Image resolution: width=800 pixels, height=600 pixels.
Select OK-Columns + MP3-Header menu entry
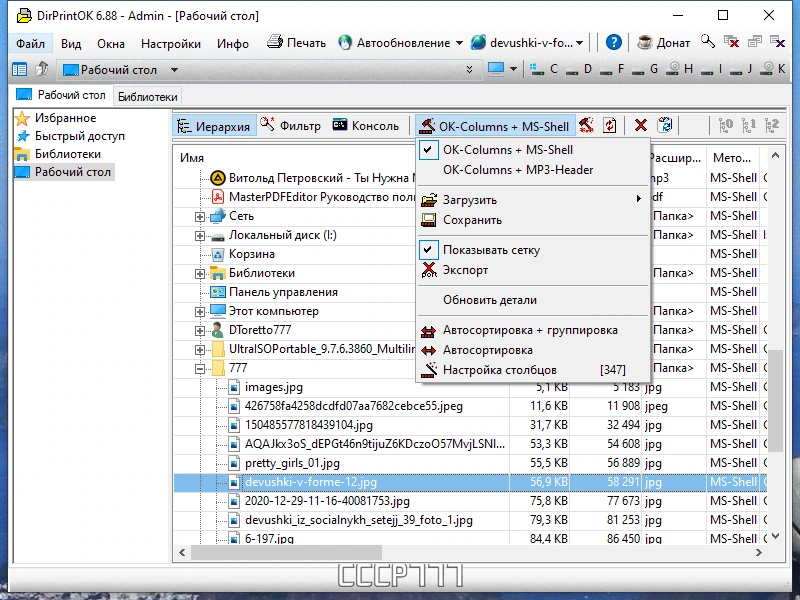tap(533, 170)
